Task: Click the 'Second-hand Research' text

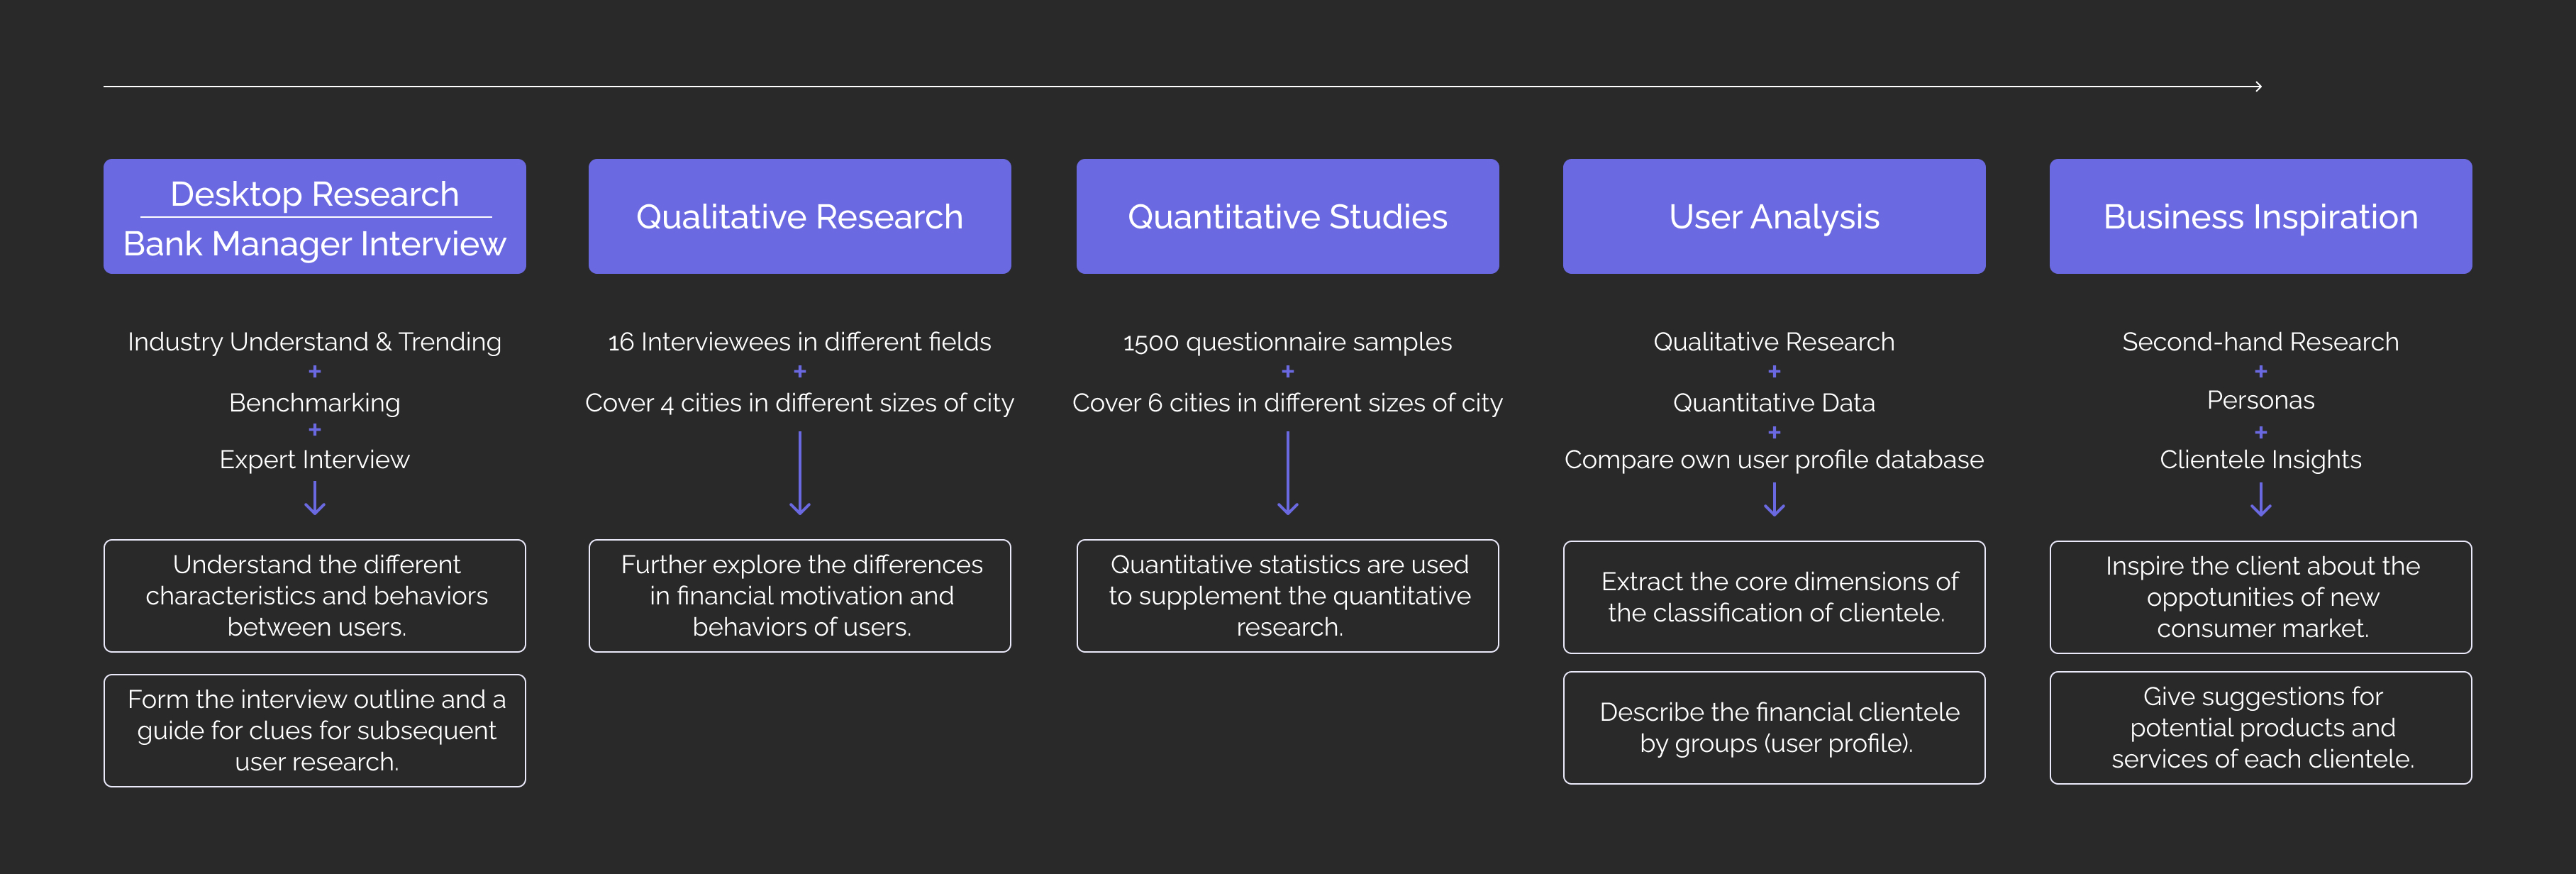Action: (2260, 342)
